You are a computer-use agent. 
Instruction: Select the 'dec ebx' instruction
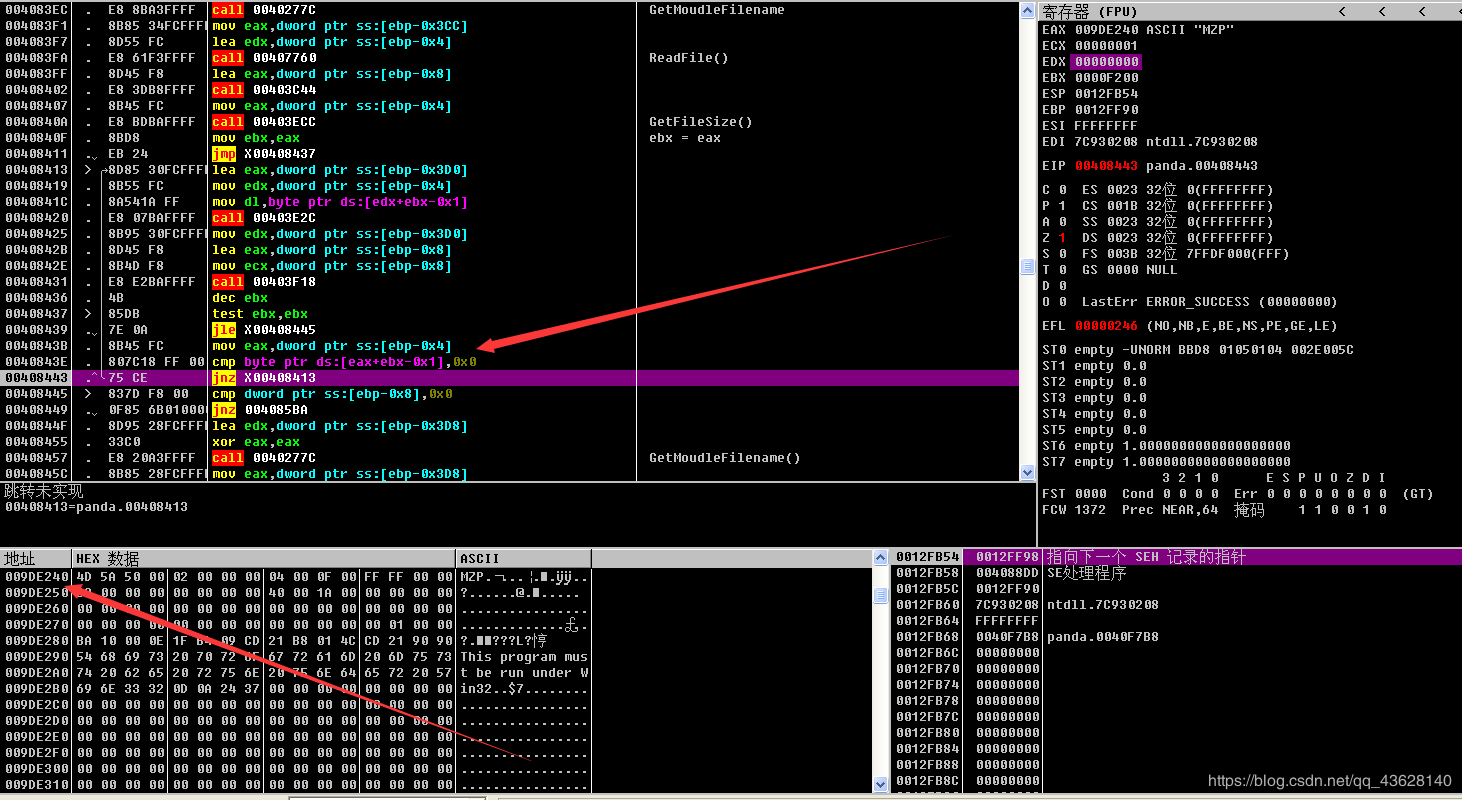[x=240, y=298]
